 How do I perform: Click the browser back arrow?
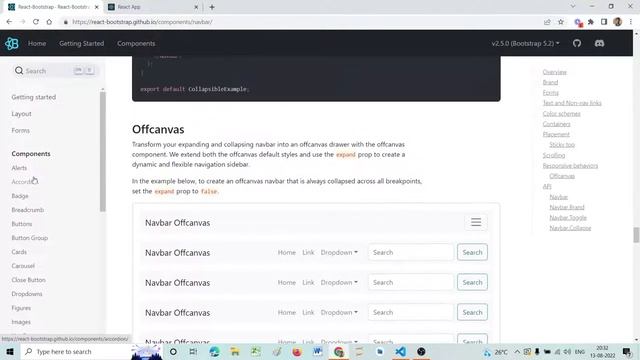(x=9, y=22)
